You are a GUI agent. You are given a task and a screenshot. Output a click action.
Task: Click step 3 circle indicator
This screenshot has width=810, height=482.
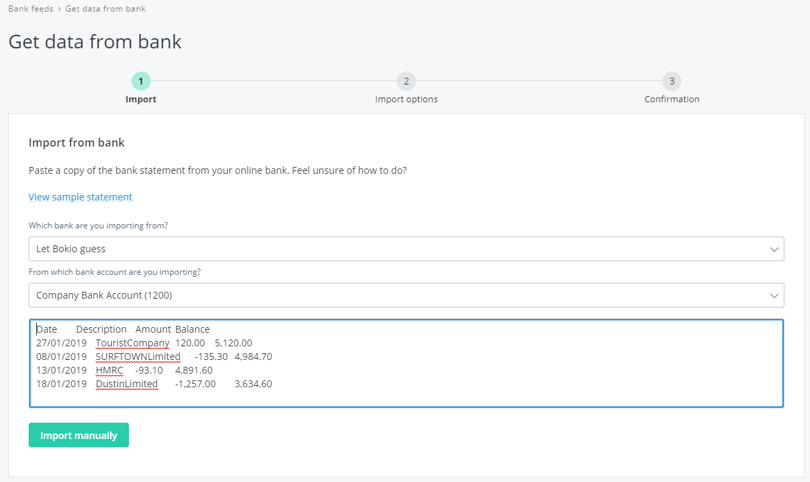672,81
